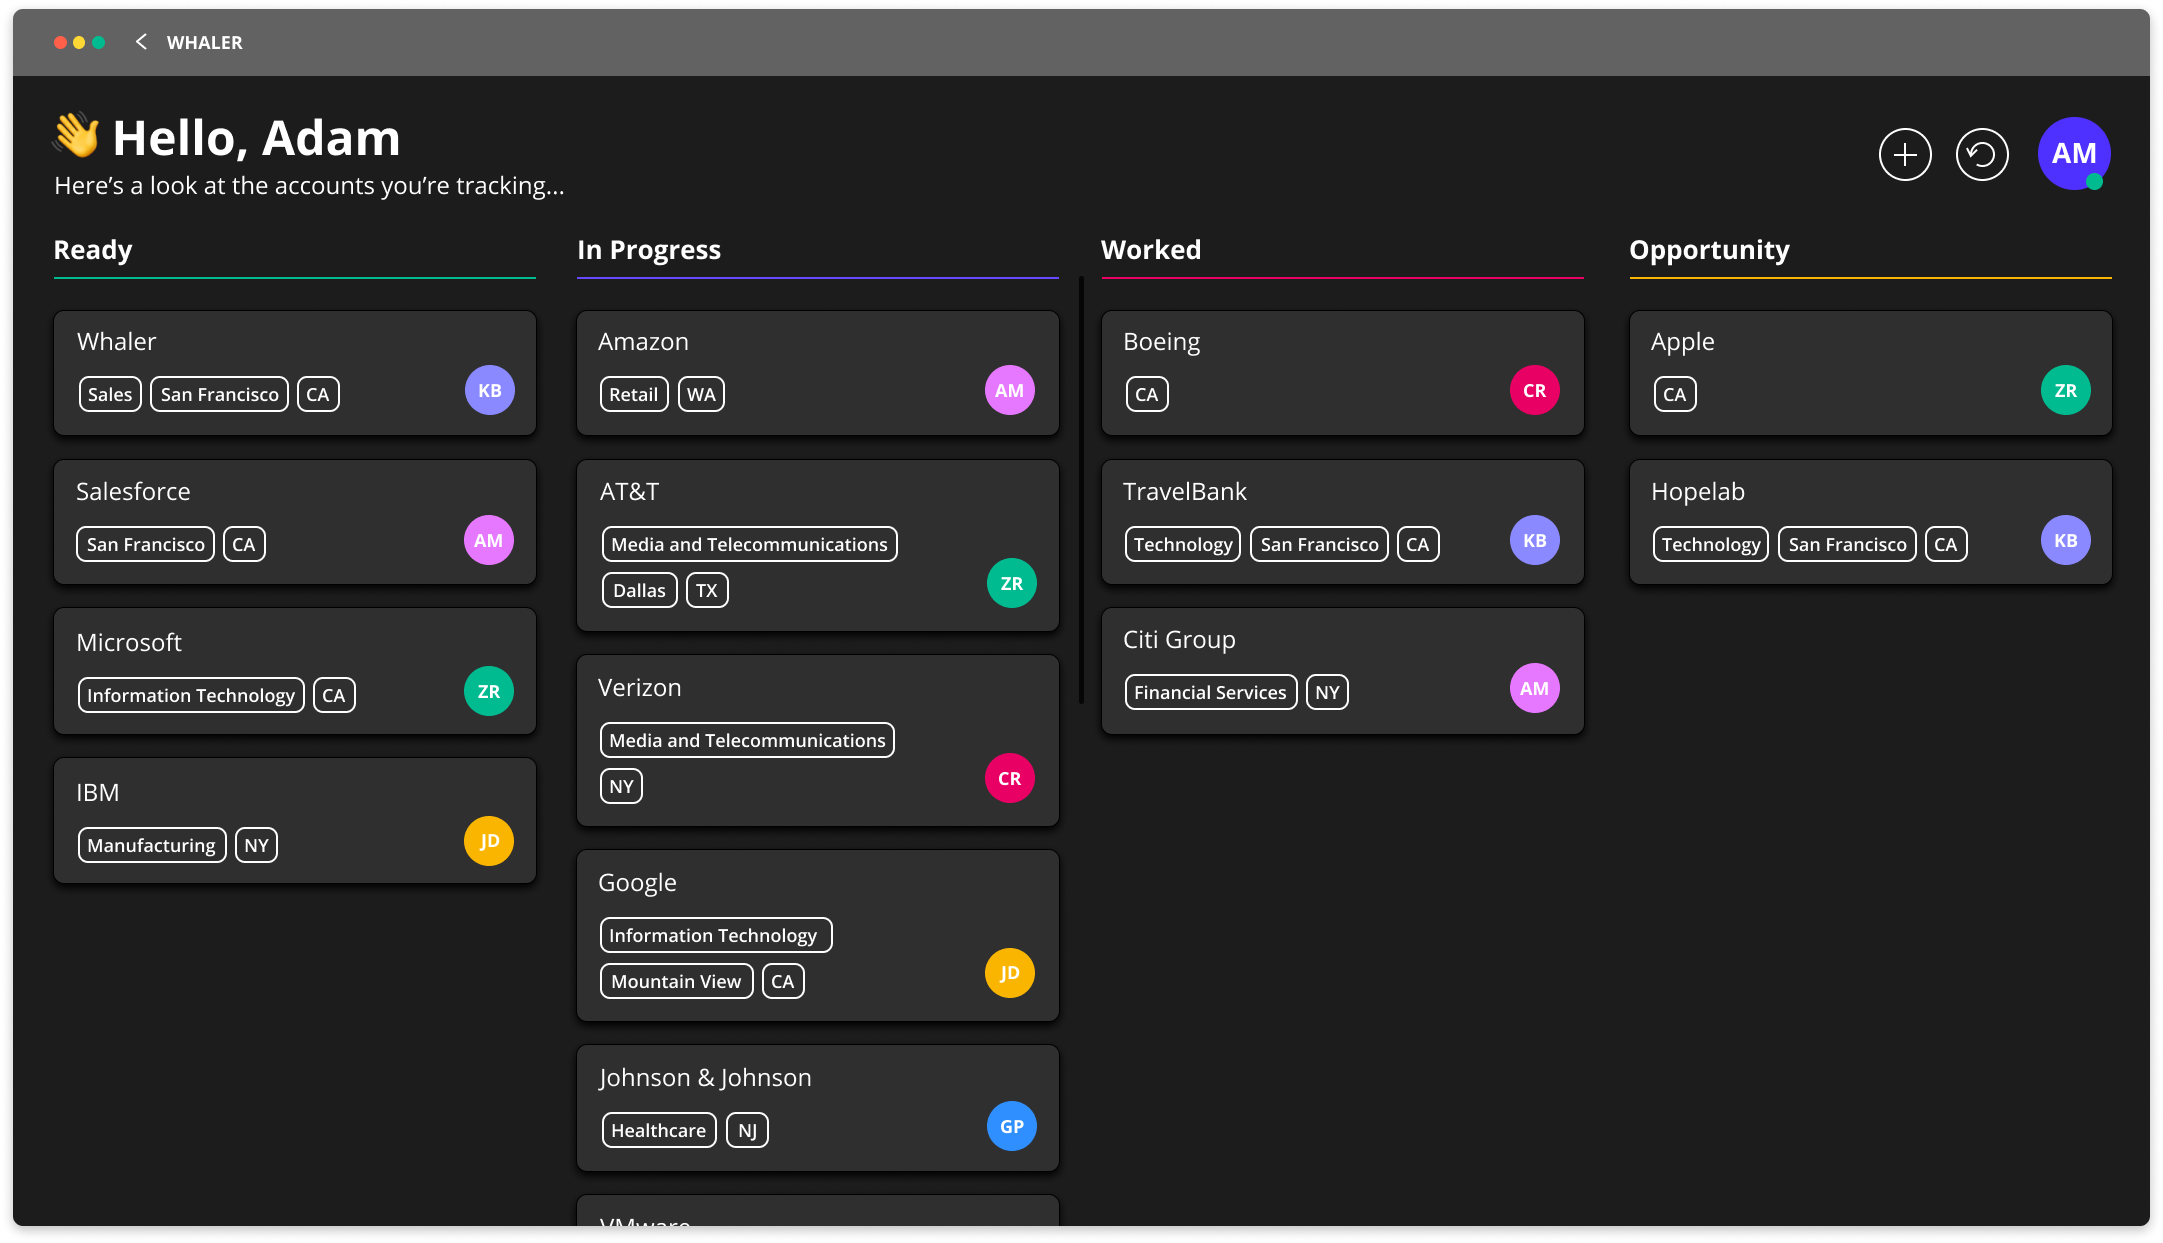This screenshot has height=1243, width=2163.
Task: Click the Retail tag on the Amazon card
Action: [x=633, y=393]
